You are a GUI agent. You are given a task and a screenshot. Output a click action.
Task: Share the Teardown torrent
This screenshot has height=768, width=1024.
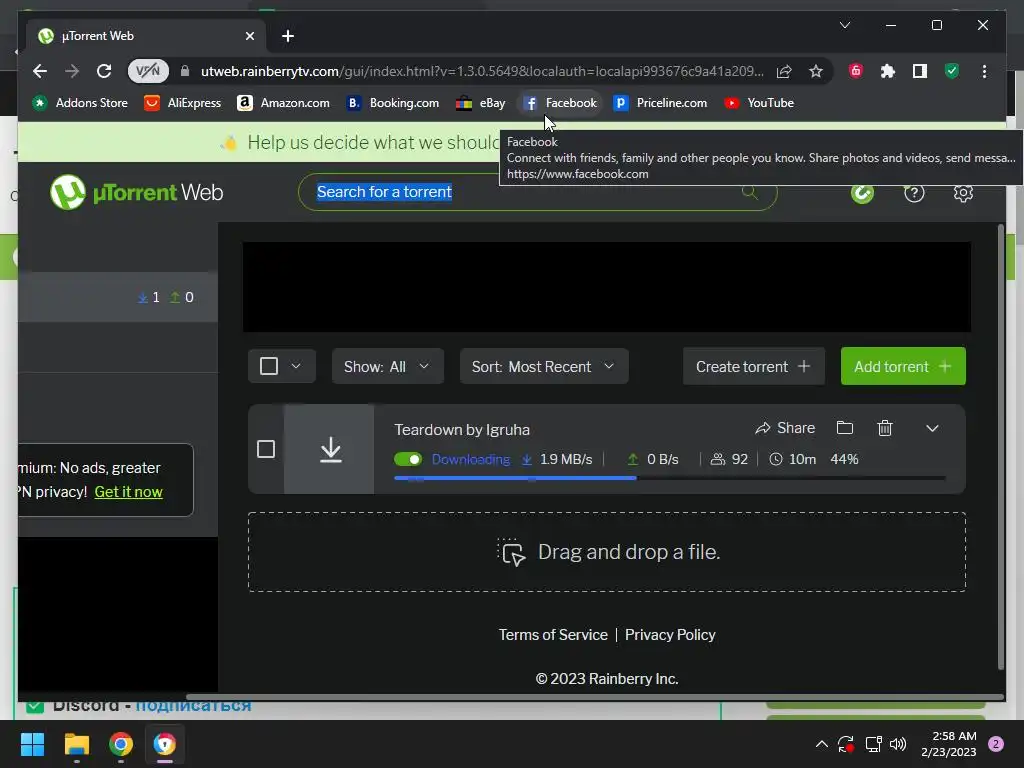tap(785, 428)
